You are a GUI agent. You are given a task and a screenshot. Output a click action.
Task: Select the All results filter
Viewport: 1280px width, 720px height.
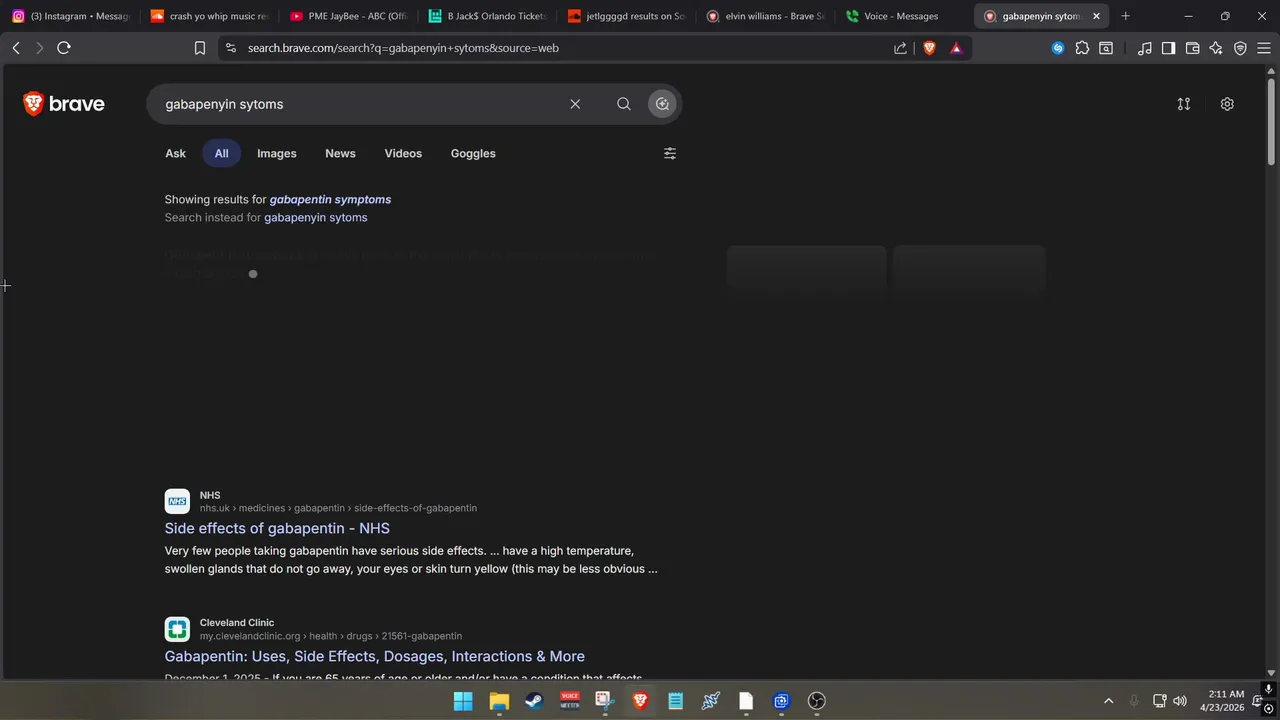click(x=221, y=153)
